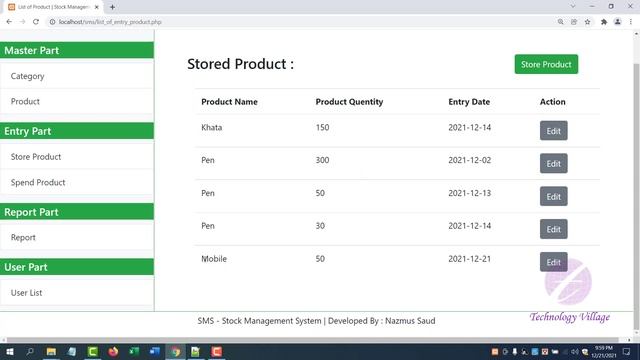Click Report Part section header

point(77,212)
